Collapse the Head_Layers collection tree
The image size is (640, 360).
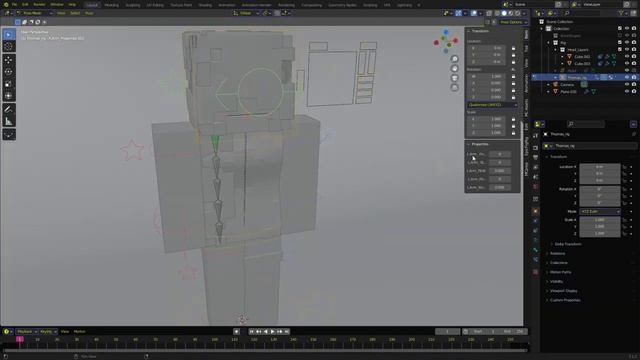click(556, 49)
